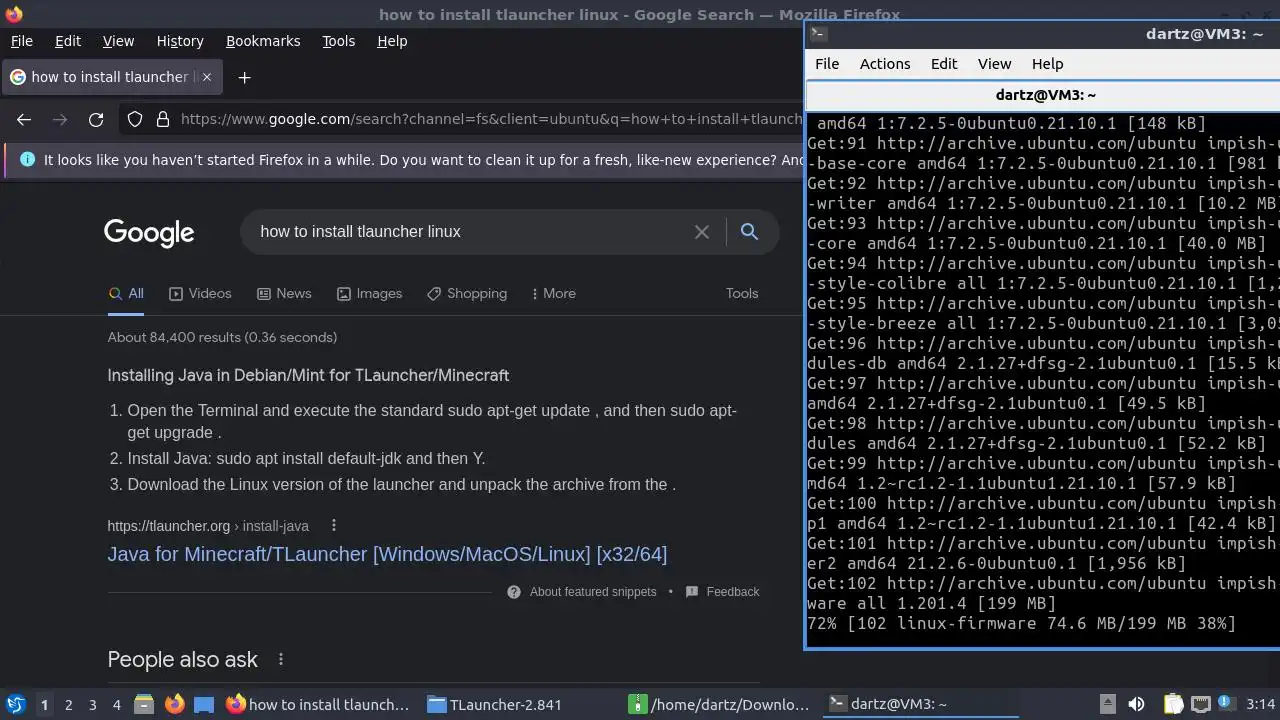The height and width of the screenshot is (720, 1280).
Task: Click the terminal window title icon
Action: click(818, 33)
